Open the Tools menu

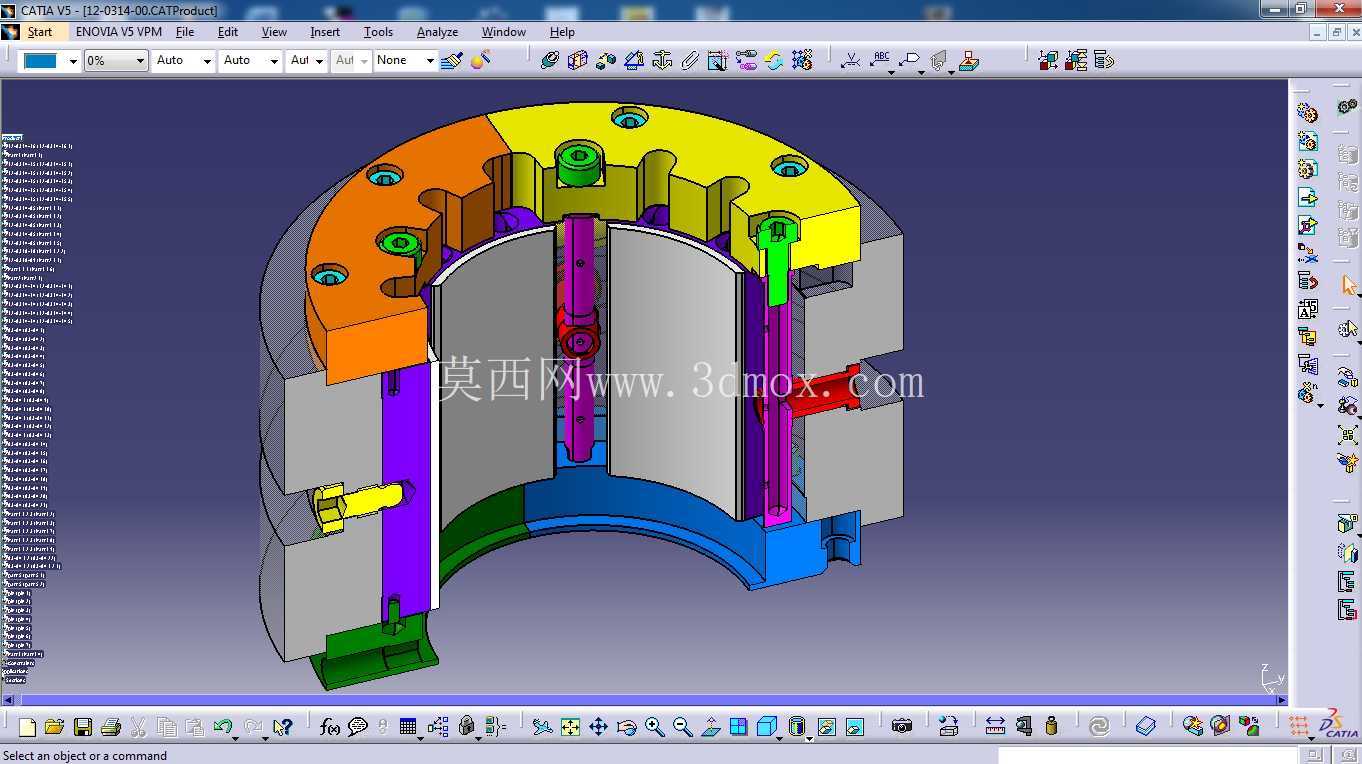(378, 32)
